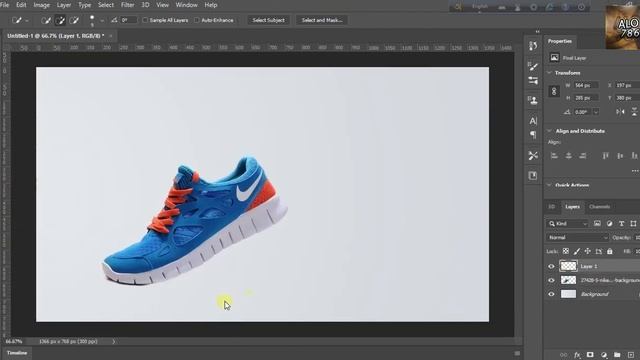
Task: Open the Timeline panel tab
Action: coord(17,353)
